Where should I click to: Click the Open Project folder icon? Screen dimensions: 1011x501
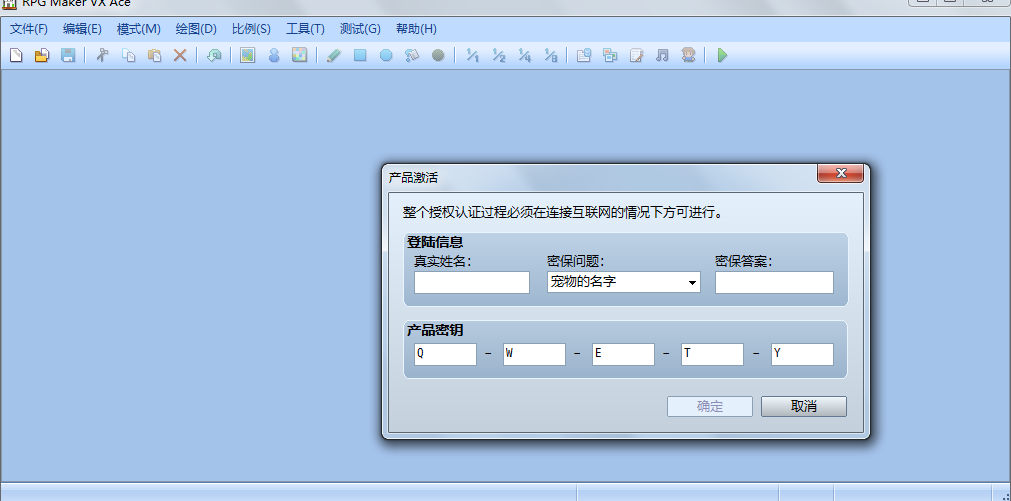click(42, 55)
